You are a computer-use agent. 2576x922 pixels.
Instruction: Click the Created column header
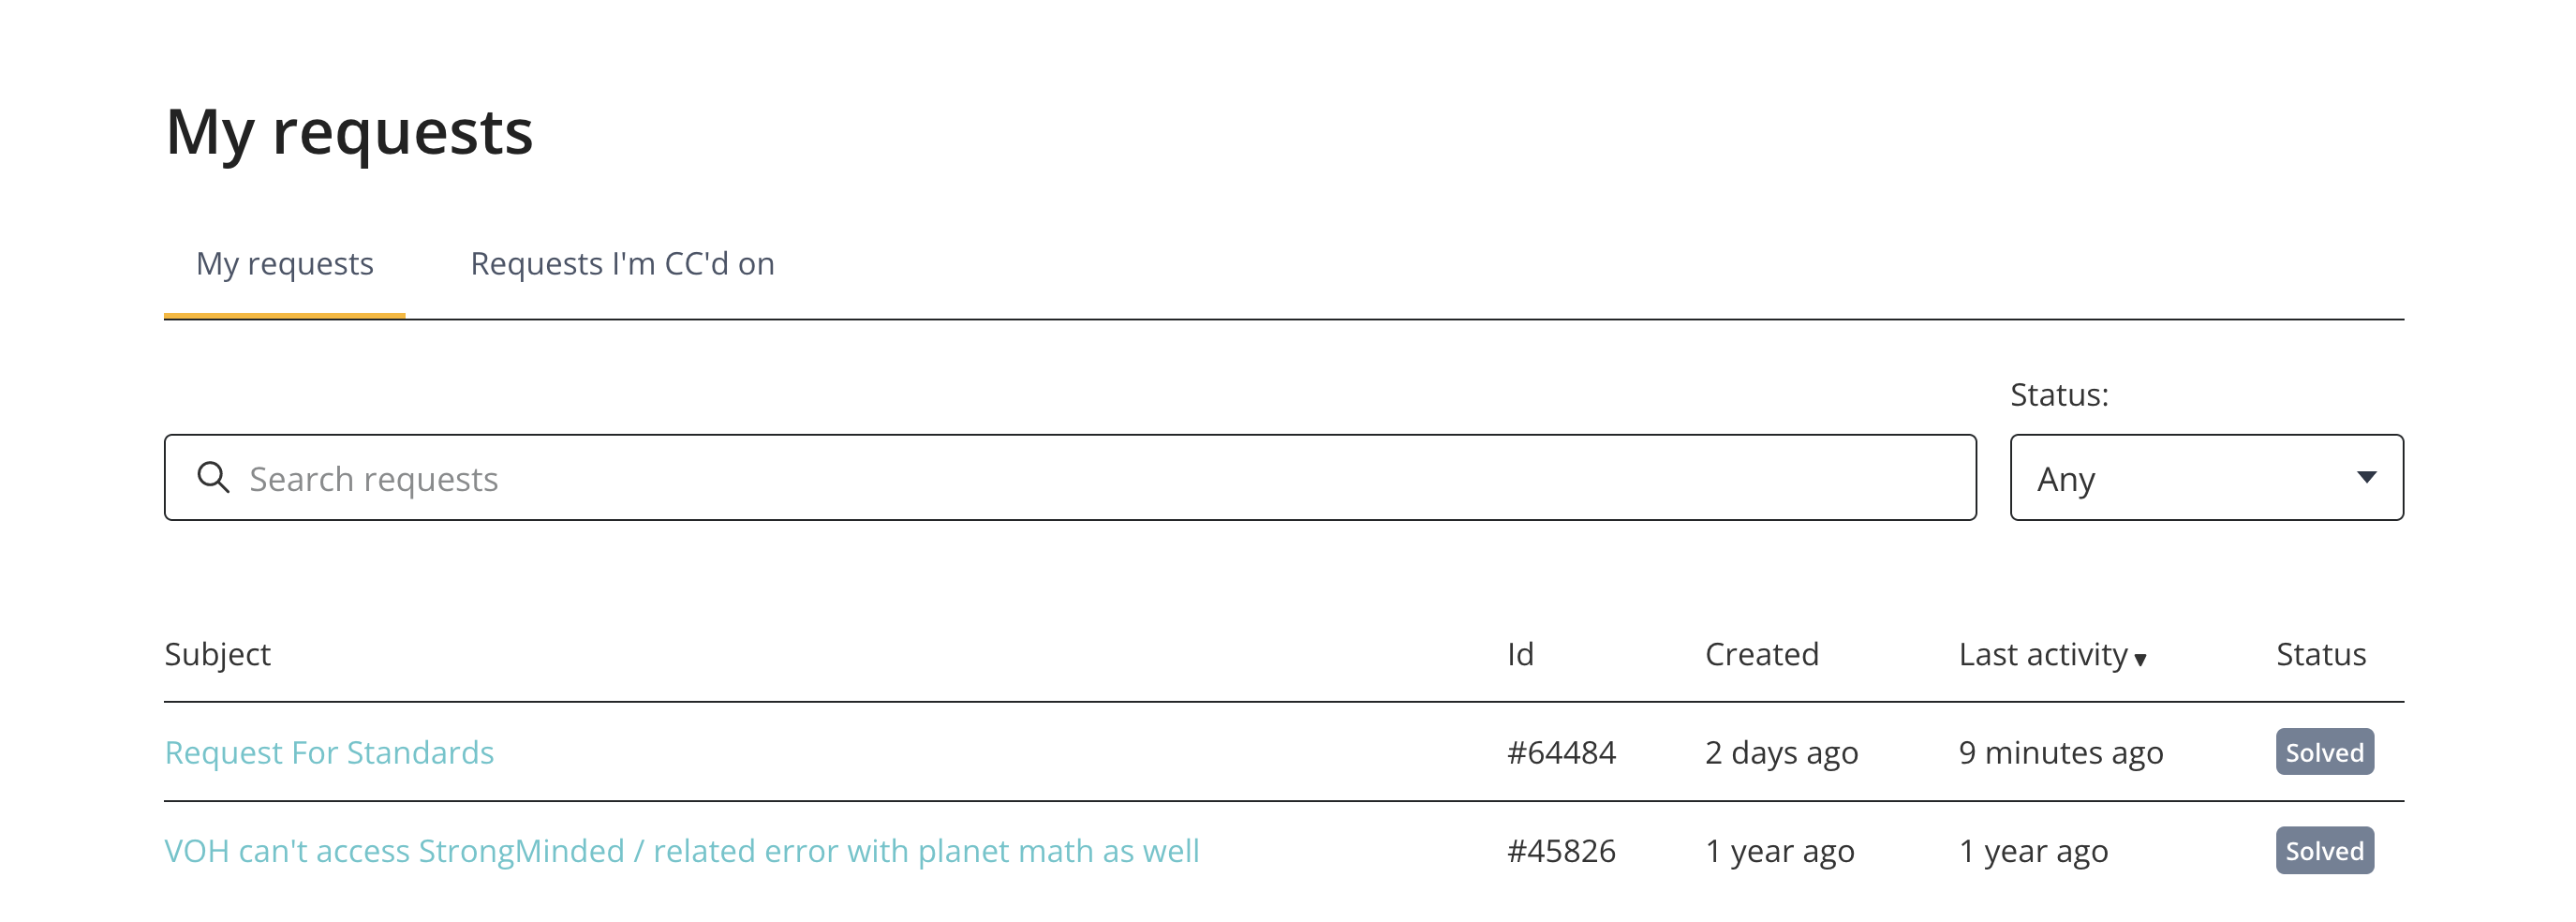coord(1761,654)
